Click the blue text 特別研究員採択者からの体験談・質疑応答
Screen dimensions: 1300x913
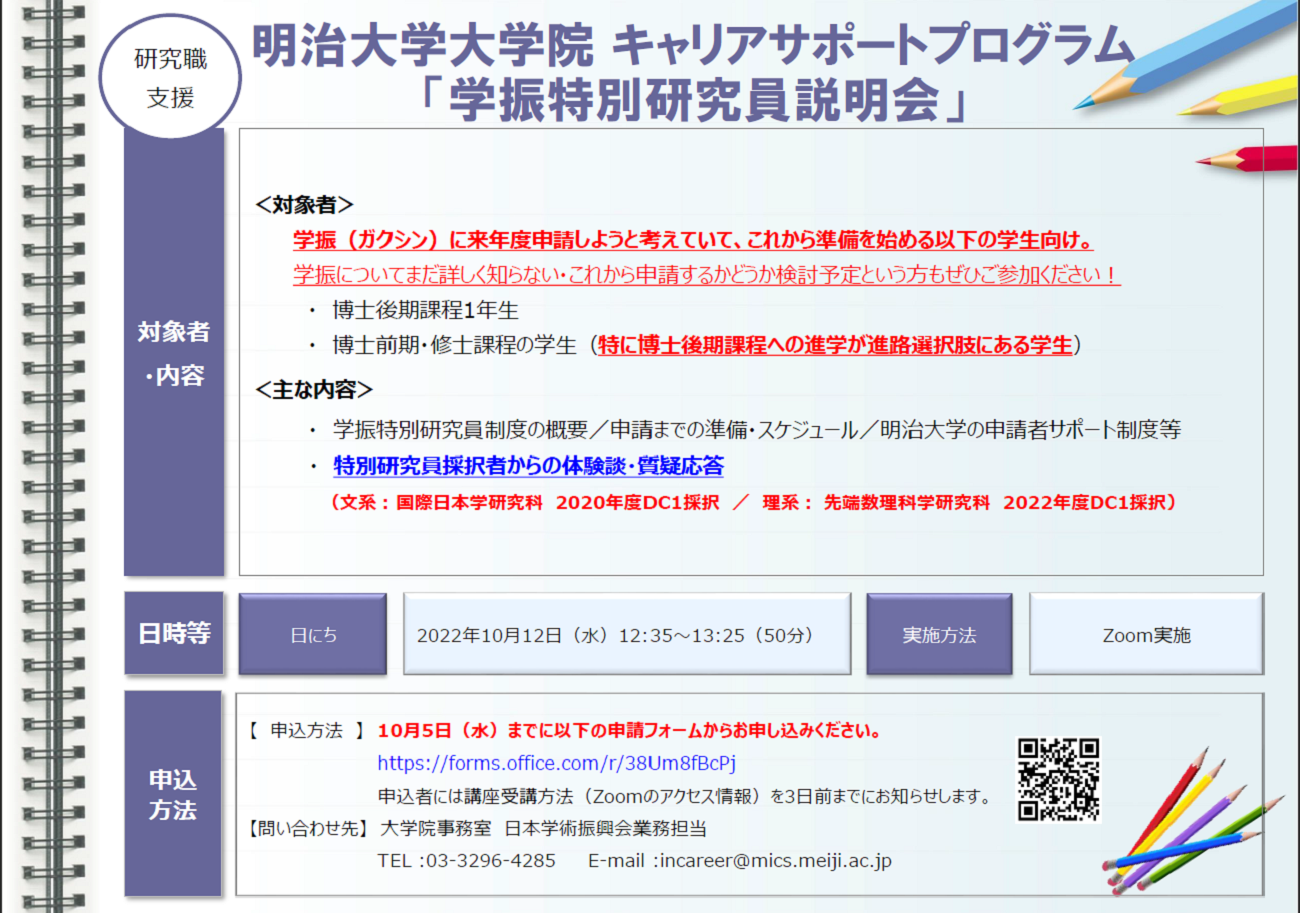coord(528,466)
